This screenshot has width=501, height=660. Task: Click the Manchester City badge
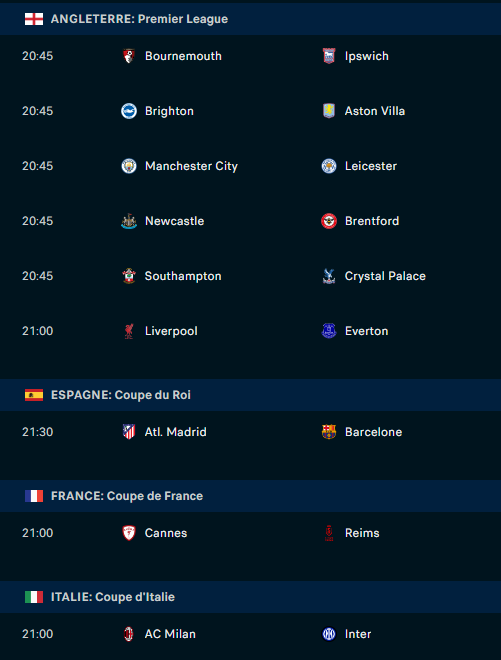pyautogui.click(x=129, y=166)
